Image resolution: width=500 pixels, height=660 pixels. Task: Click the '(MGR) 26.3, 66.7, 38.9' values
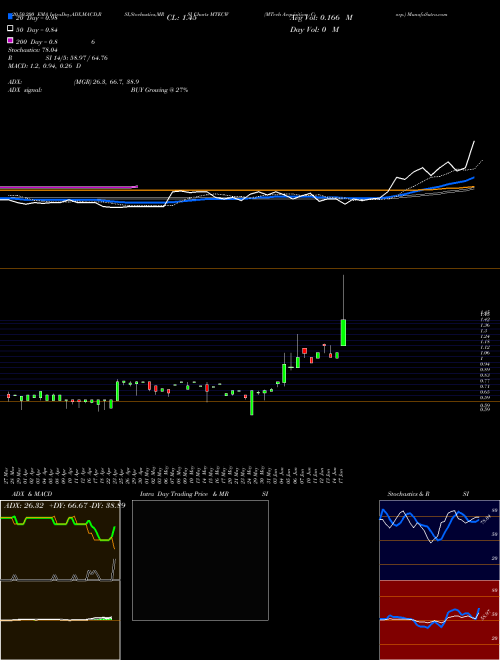[x=106, y=82]
